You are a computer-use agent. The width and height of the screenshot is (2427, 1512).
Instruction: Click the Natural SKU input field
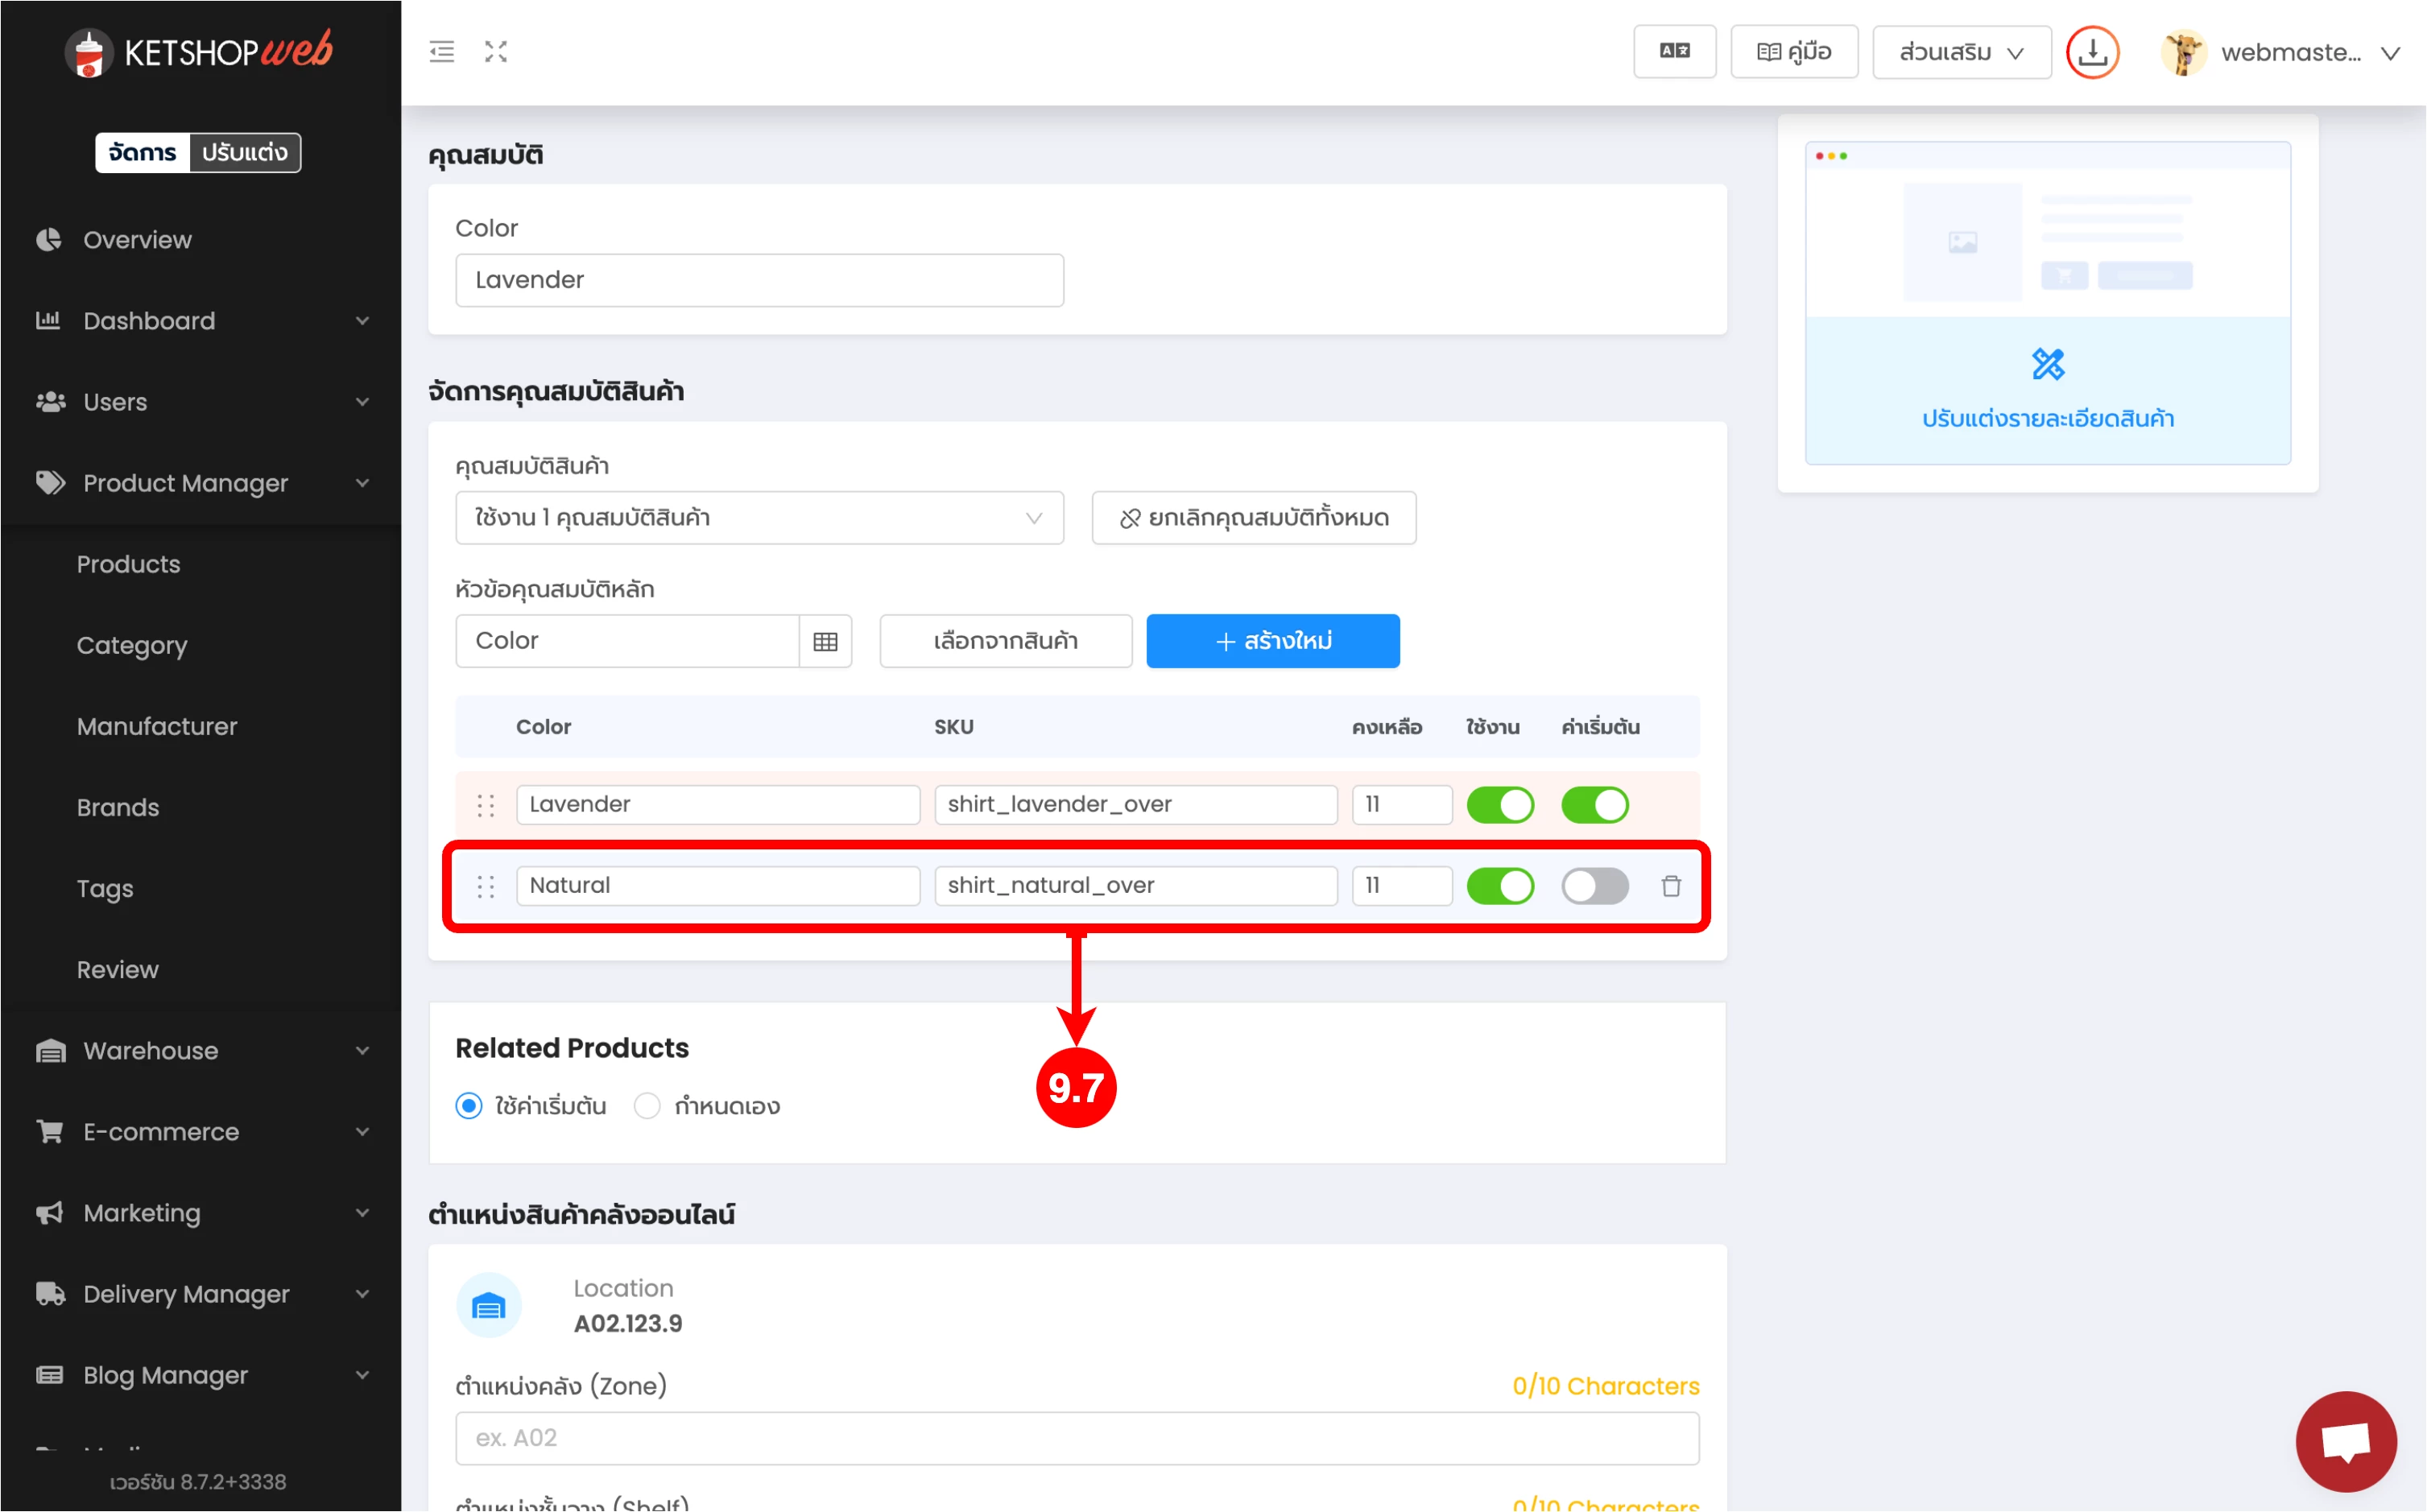click(1135, 886)
